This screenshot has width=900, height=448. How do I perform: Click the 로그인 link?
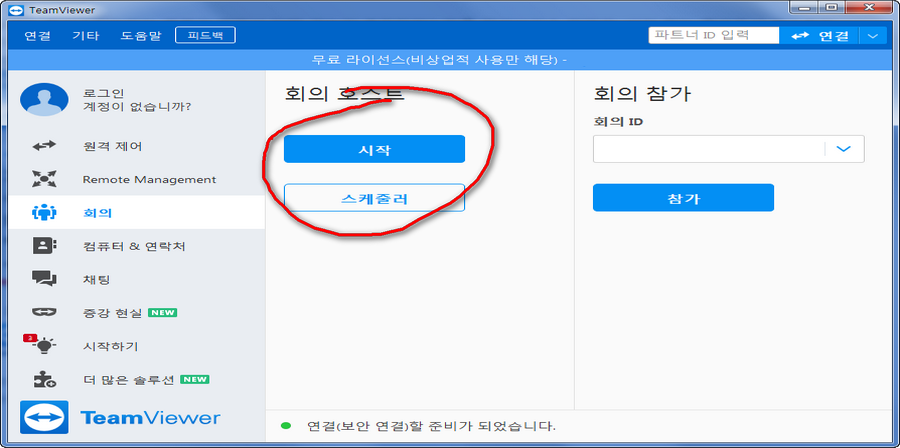104,93
